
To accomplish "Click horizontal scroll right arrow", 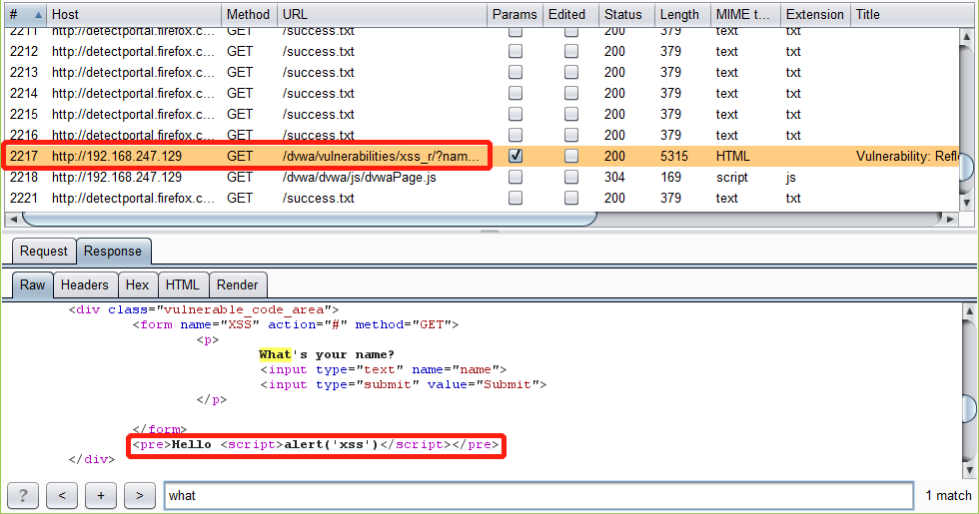I will coord(950,219).
